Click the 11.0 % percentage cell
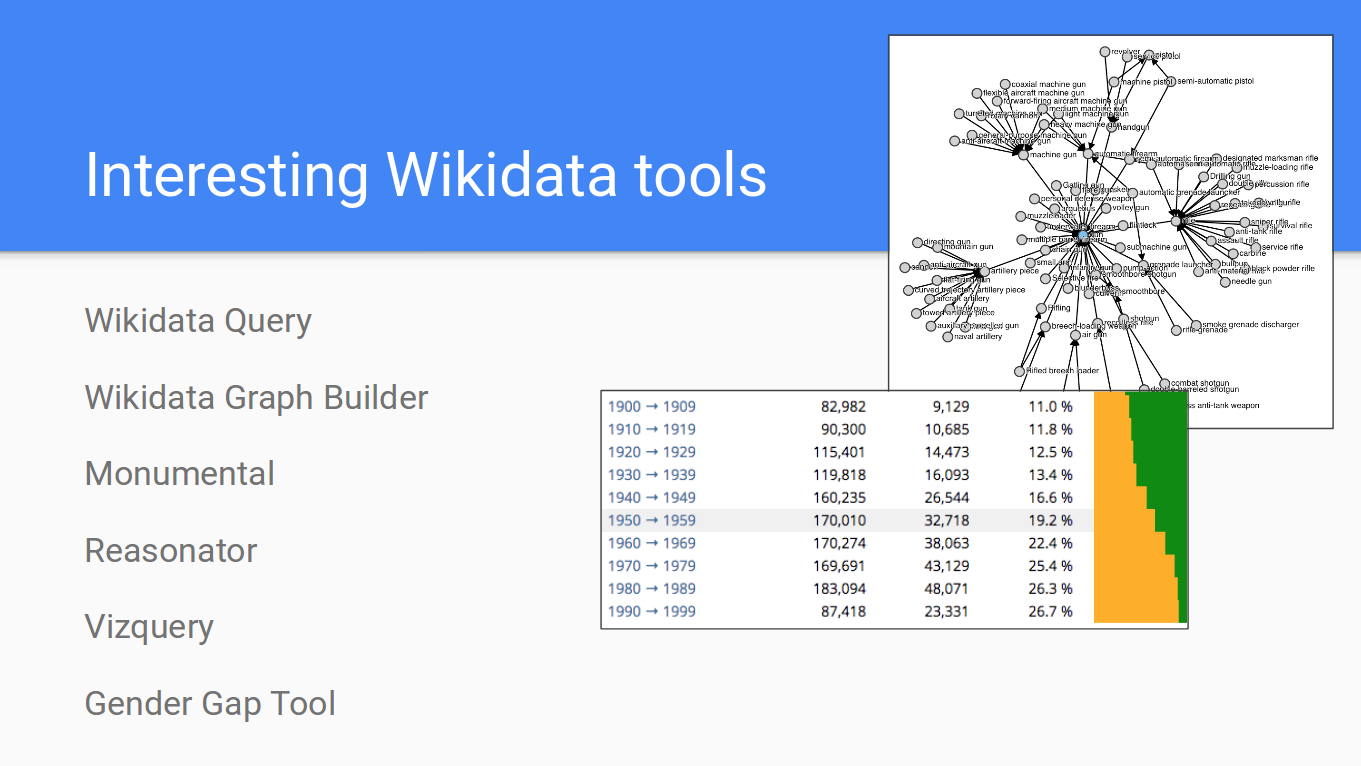The height and width of the screenshot is (766, 1361). 1050,406
